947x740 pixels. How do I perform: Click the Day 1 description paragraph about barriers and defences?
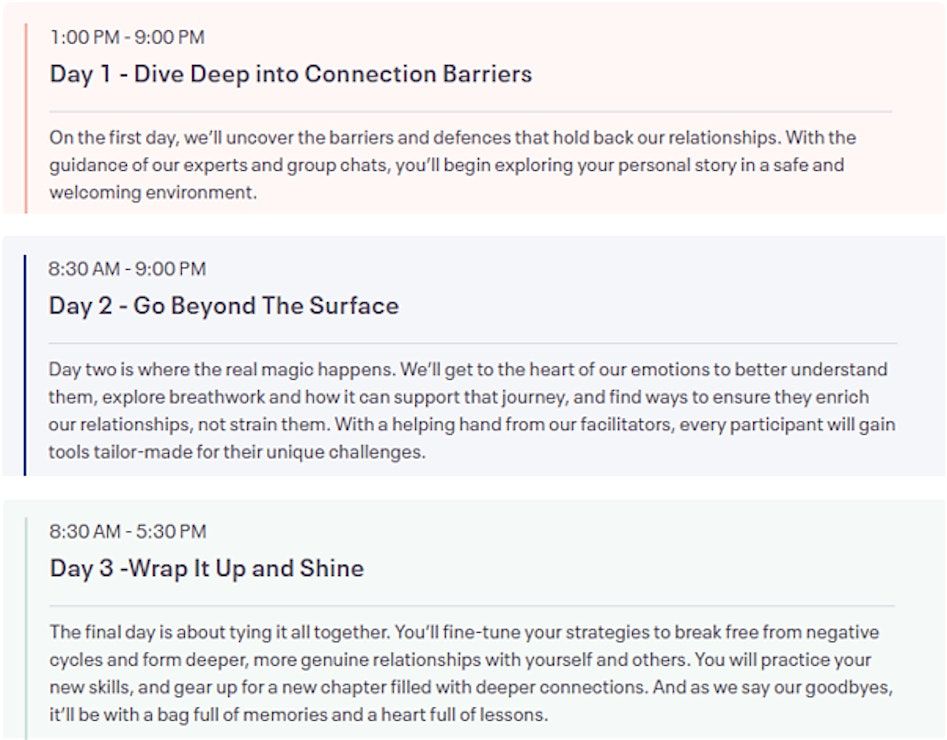point(452,165)
